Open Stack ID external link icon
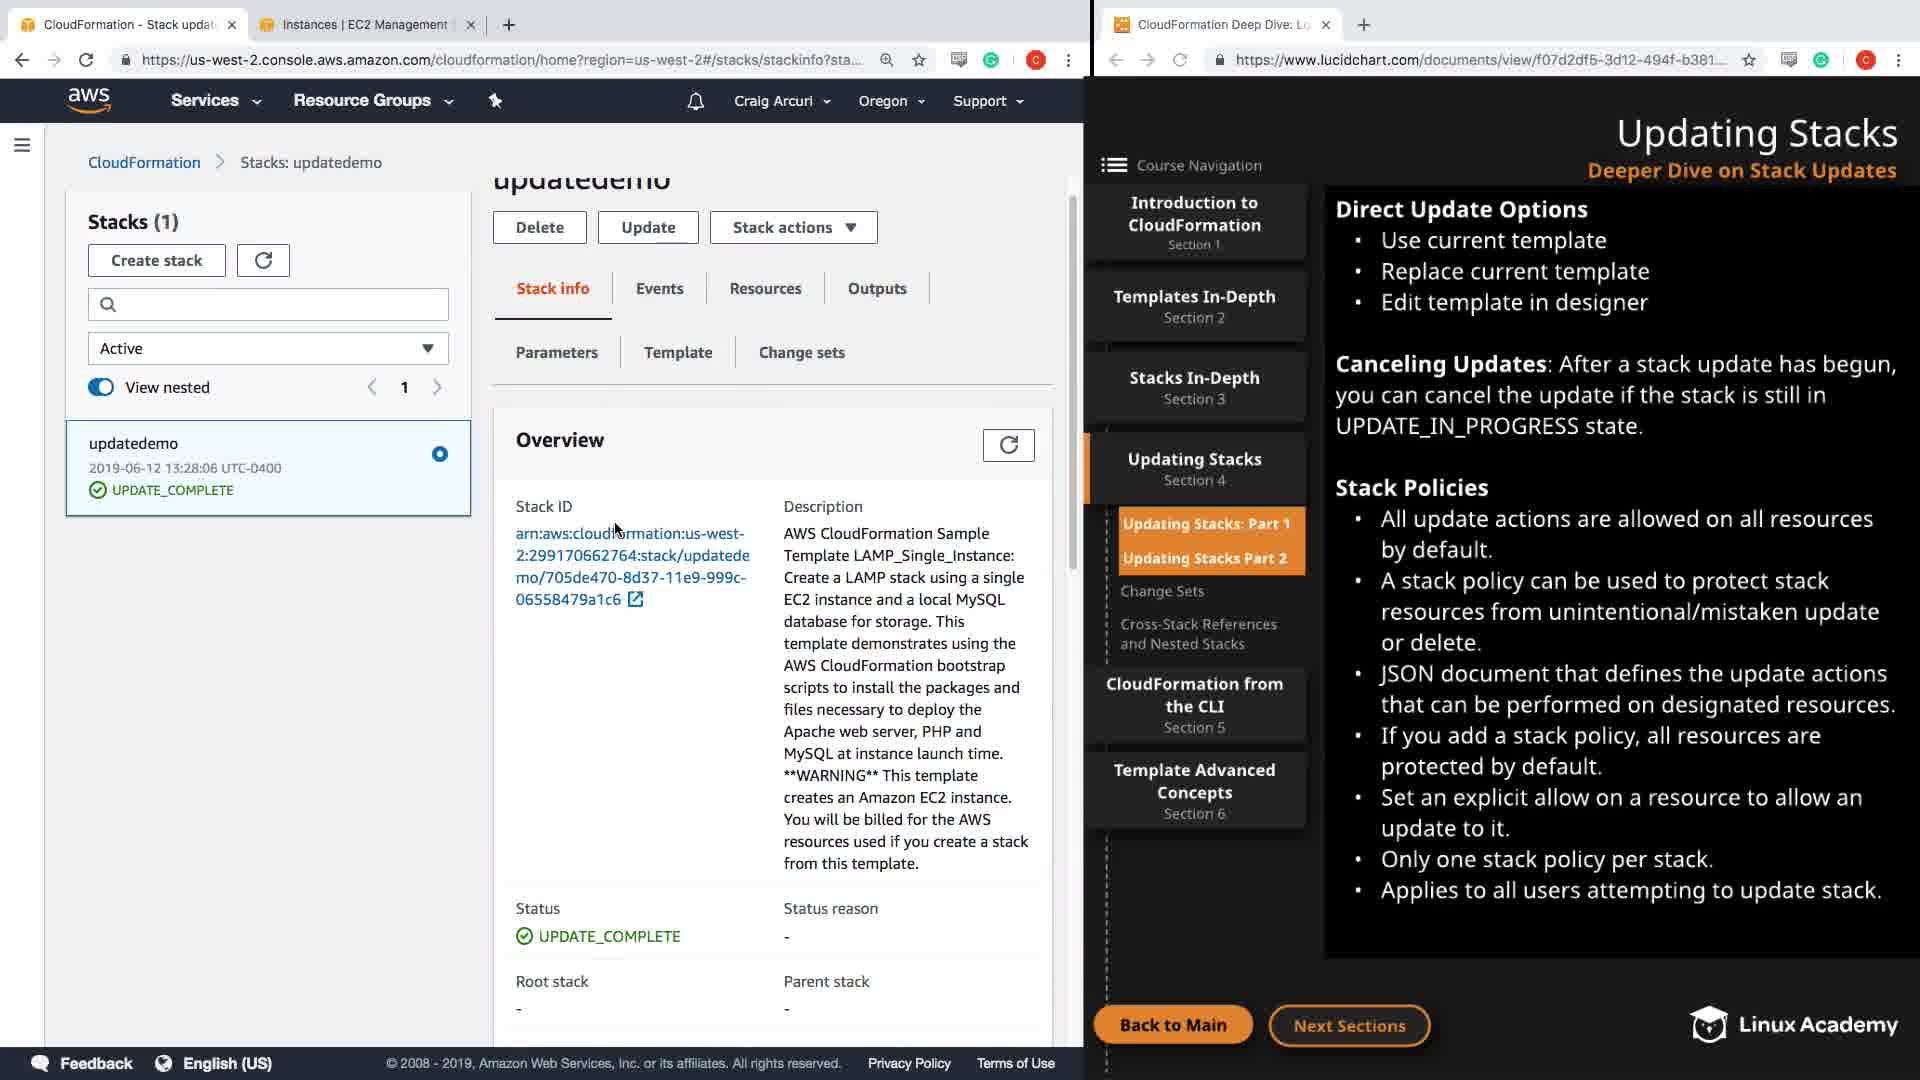 (635, 599)
